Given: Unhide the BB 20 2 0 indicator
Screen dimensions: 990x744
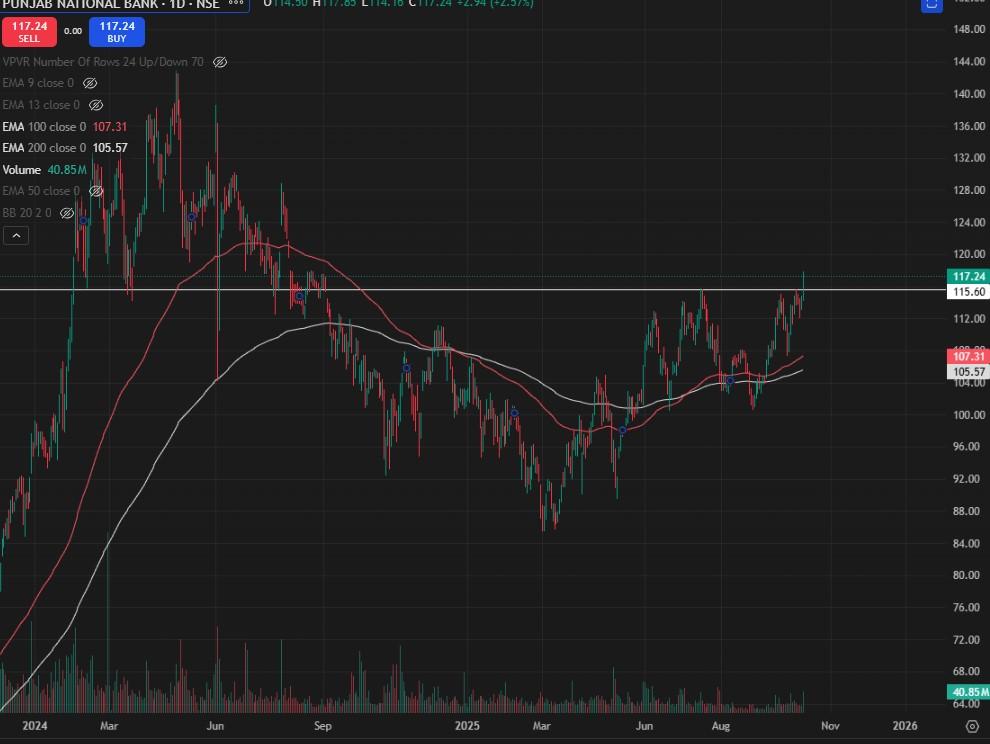Looking at the screenshot, I should pos(67,213).
